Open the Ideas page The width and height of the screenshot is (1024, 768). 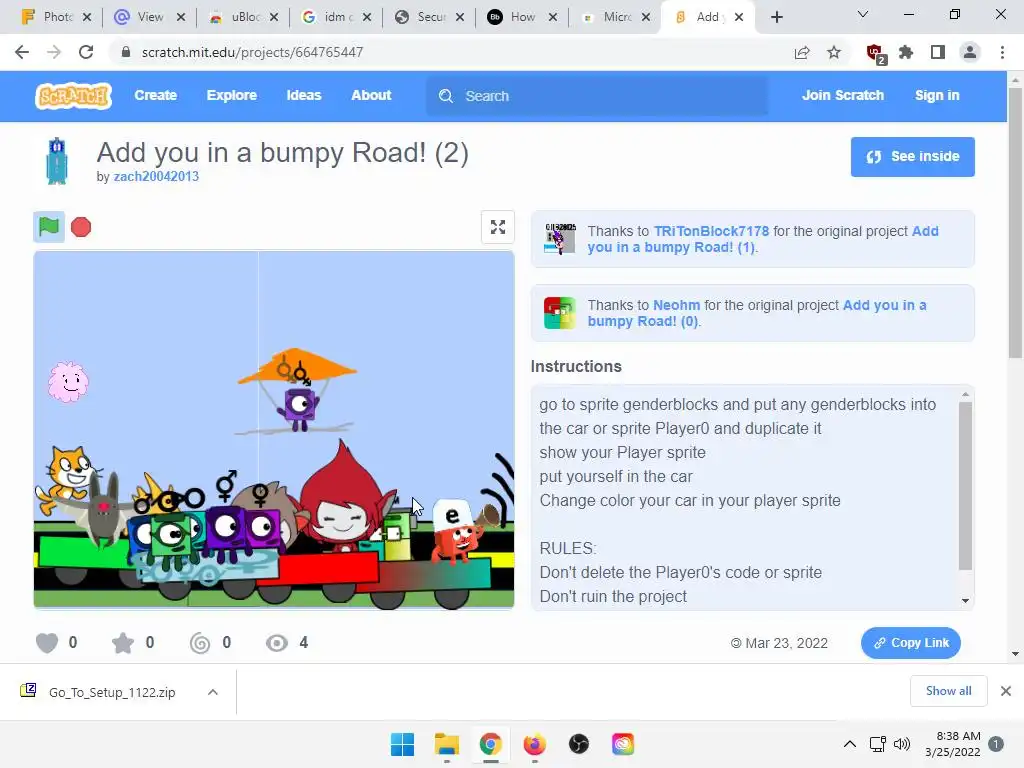click(304, 95)
